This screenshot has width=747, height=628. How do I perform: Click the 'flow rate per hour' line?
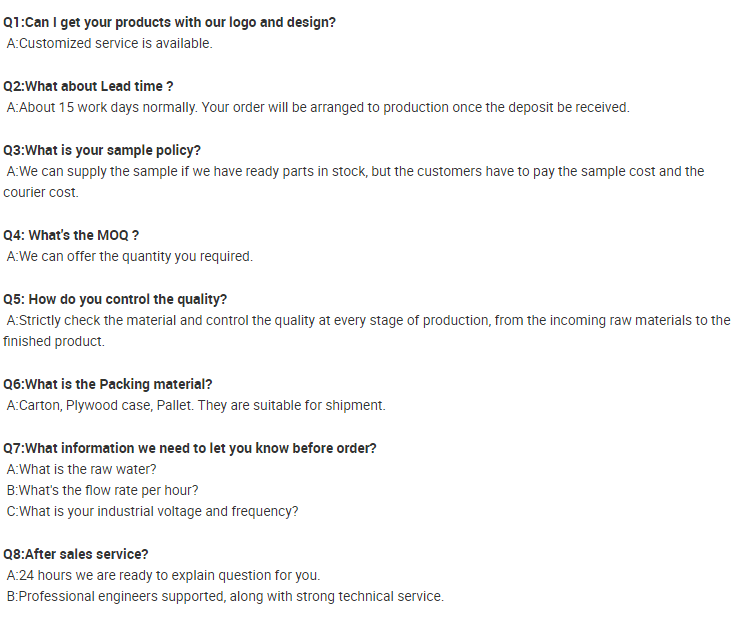[102, 490]
